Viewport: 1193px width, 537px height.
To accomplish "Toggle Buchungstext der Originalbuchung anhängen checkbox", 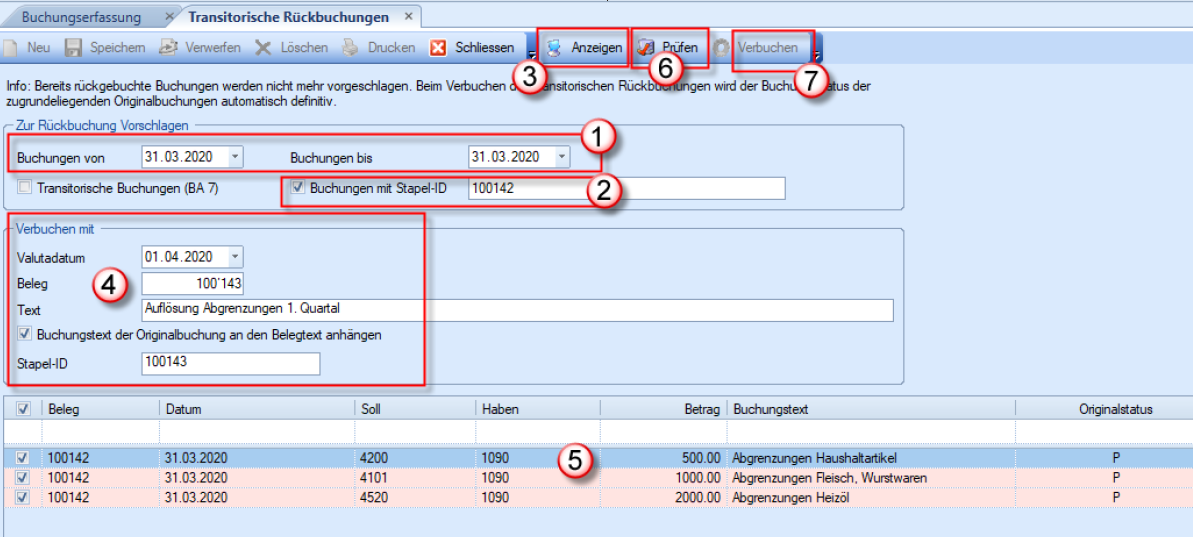I will pos(24,334).
